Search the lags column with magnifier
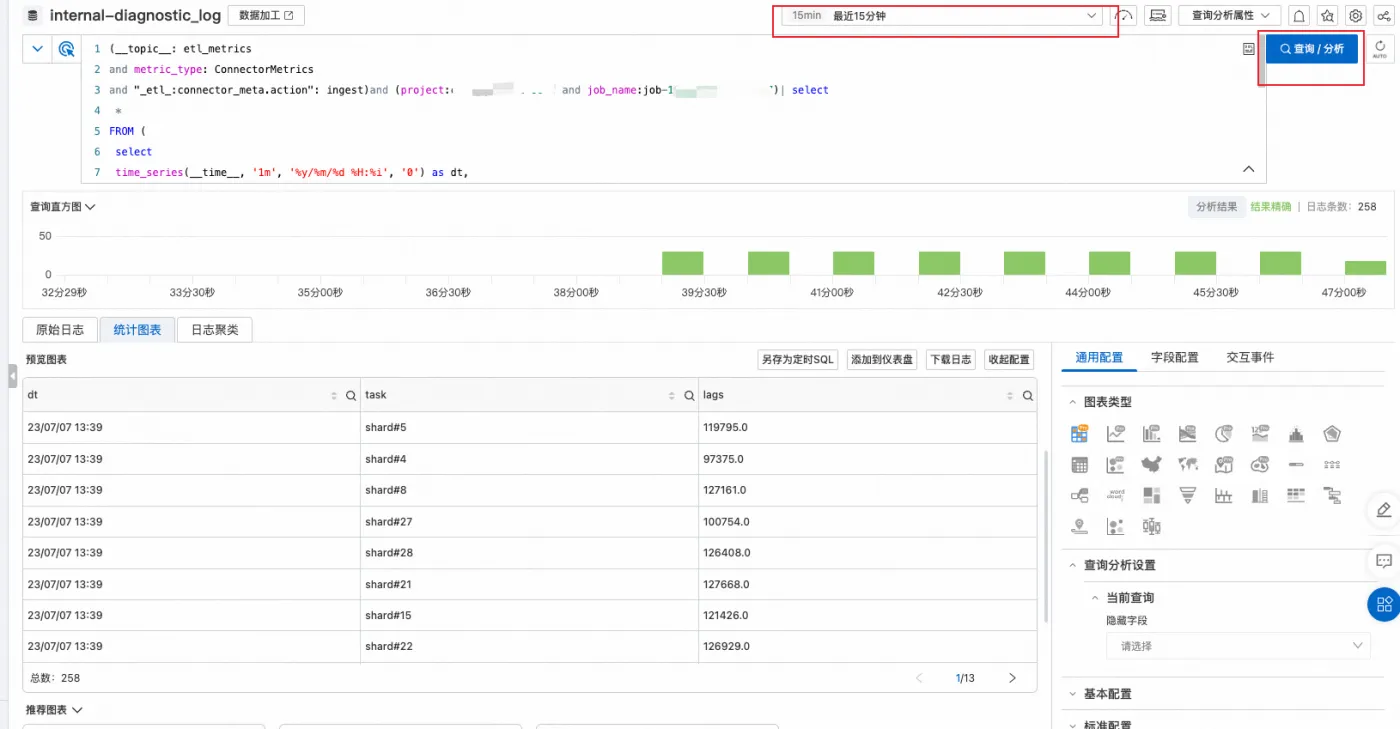Screen dimensions: 1400x729 (1027, 396)
